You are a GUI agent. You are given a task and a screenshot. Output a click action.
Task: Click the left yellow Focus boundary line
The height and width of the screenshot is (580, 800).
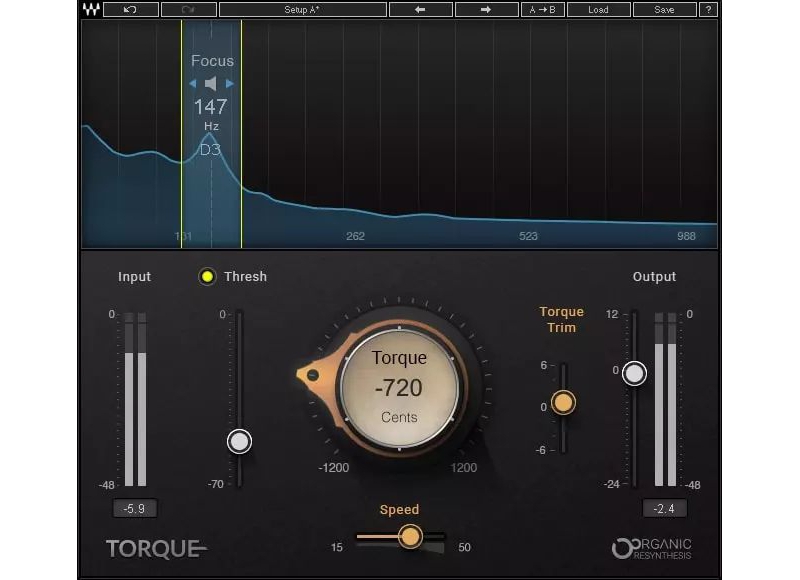coord(182,134)
